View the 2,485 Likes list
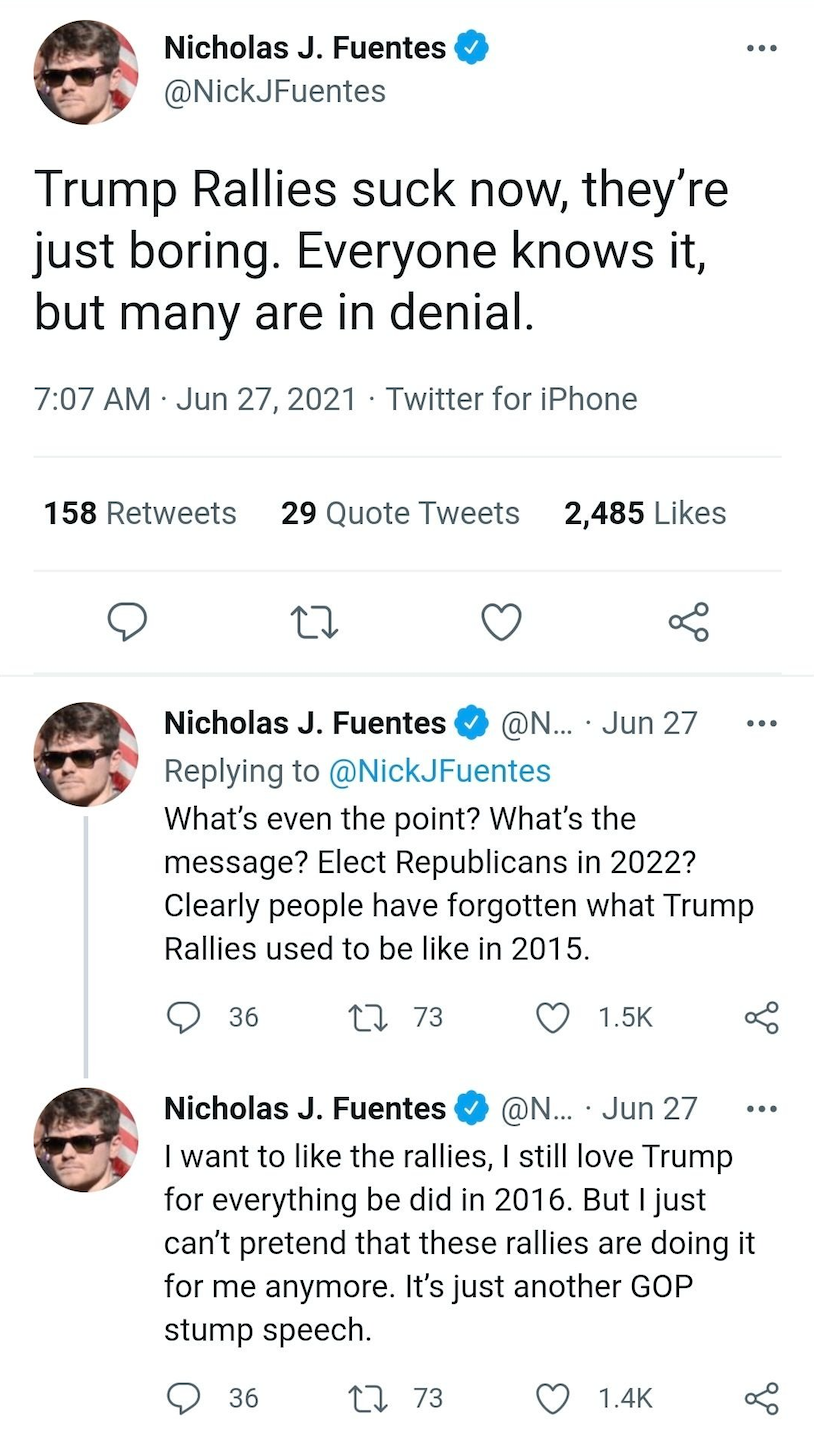The height and width of the screenshot is (1434, 814). (645, 513)
